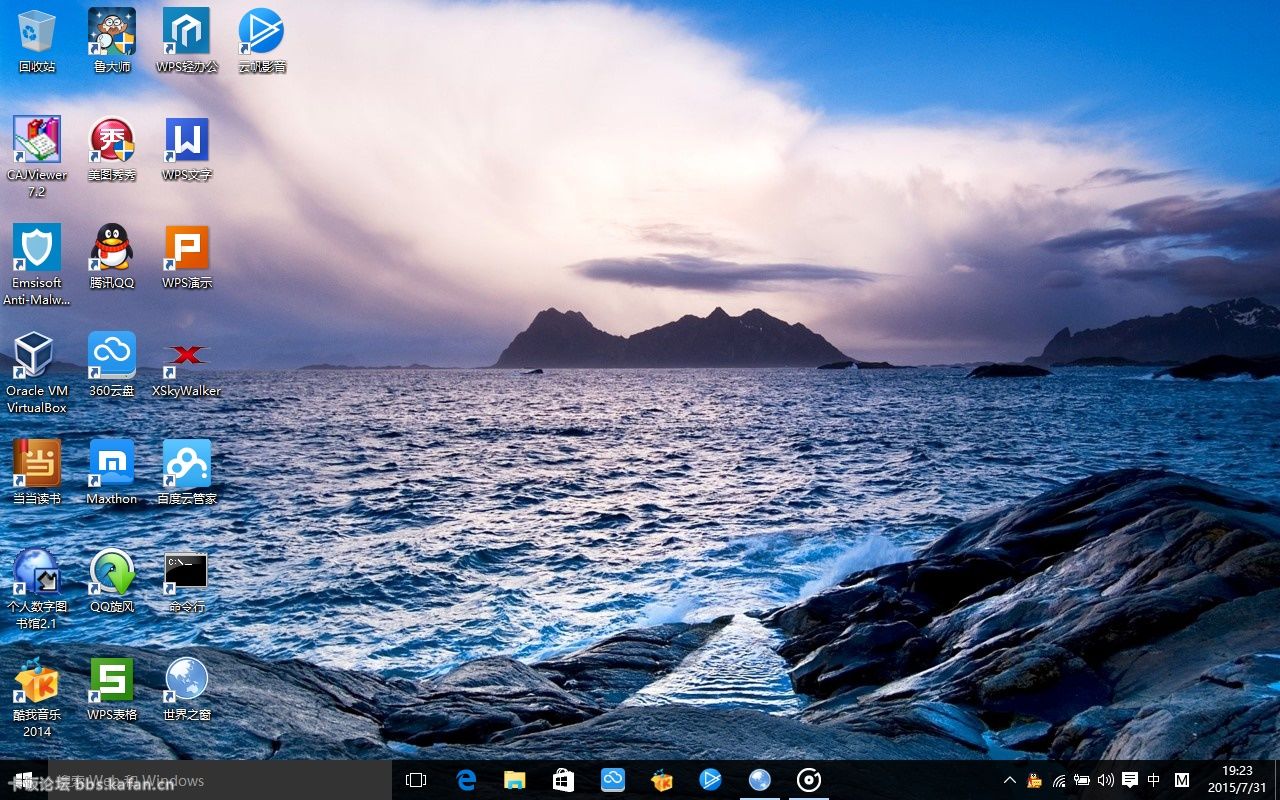The width and height of the screenshot is (1280, 800).
Task: Click the Windows Start button
Action: coord(22,780)
